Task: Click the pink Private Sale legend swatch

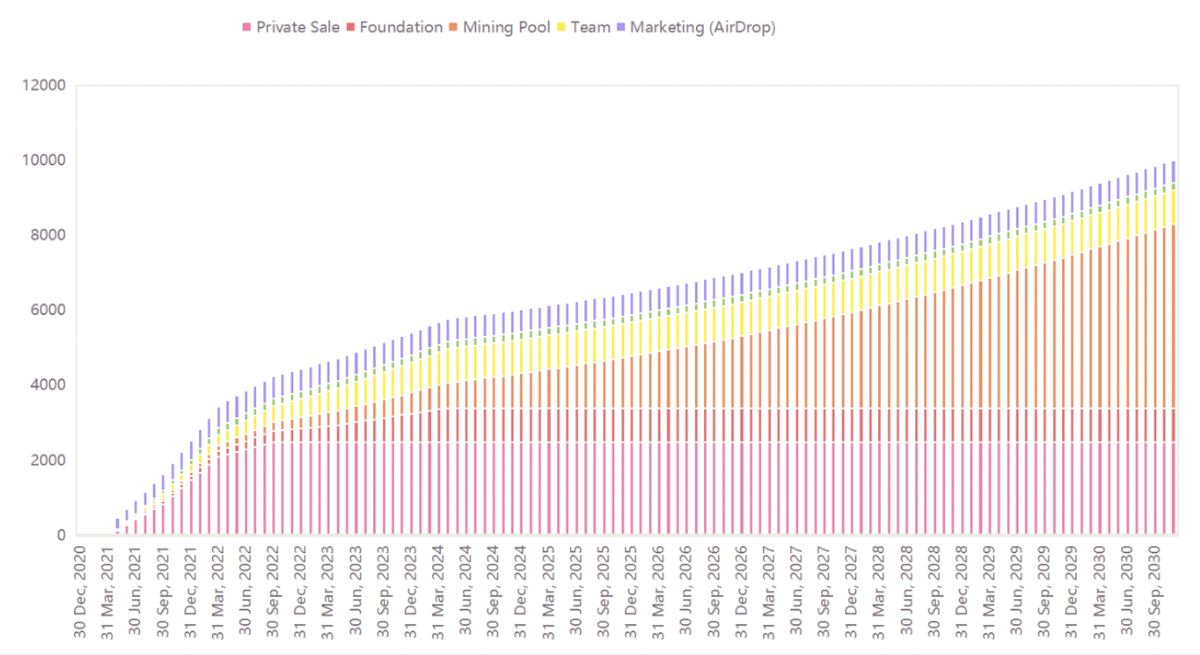Action: coord(246,28)
